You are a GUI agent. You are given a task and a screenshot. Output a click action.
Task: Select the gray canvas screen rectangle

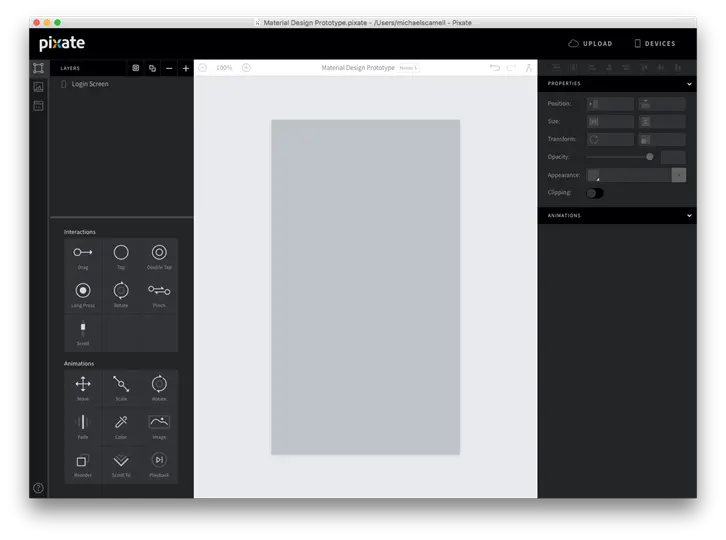(x=365, y=287)
